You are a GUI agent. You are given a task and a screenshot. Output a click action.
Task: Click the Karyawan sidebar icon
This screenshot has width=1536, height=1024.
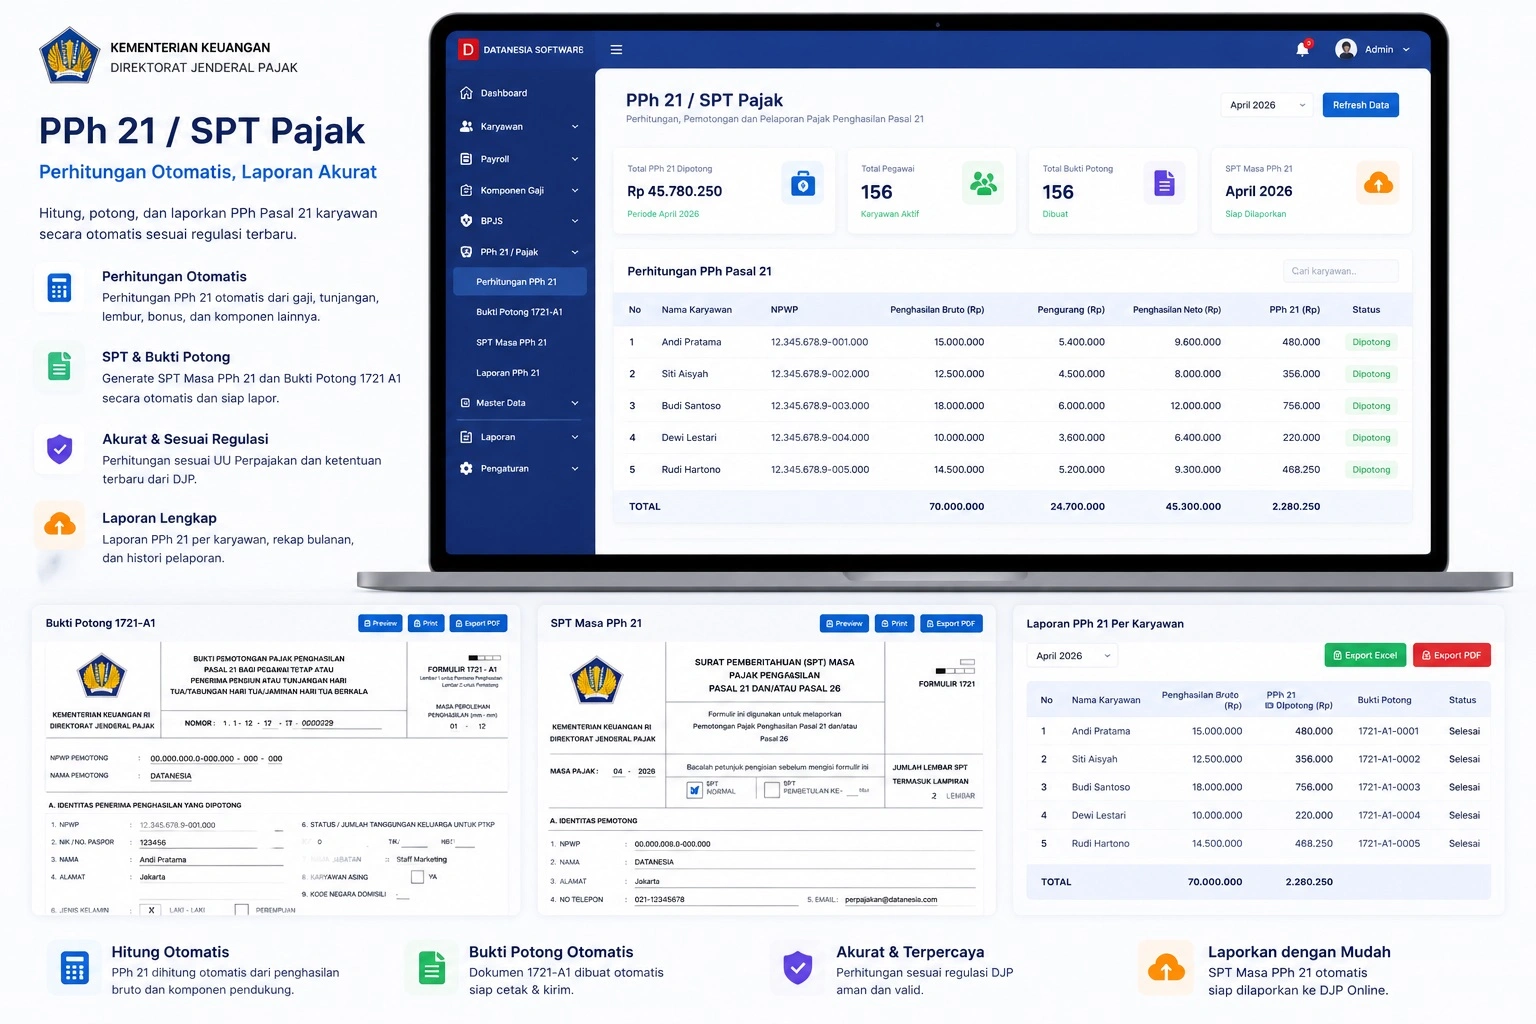click(466, 127)
